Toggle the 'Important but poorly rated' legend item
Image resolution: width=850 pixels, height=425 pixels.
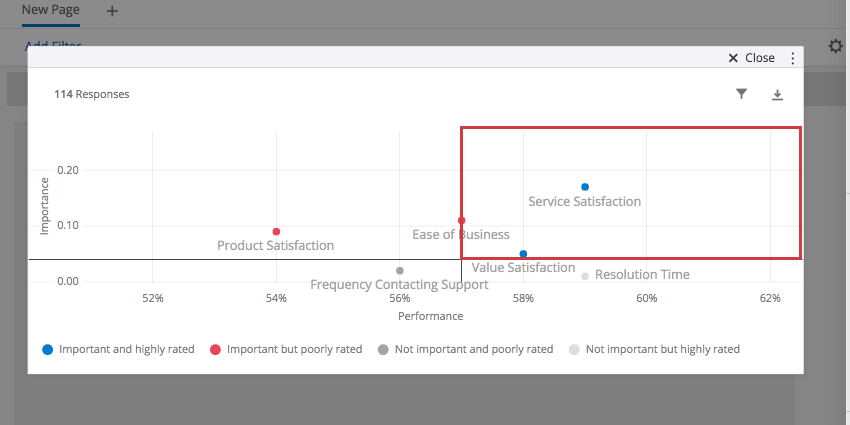(x=286, y=350)
